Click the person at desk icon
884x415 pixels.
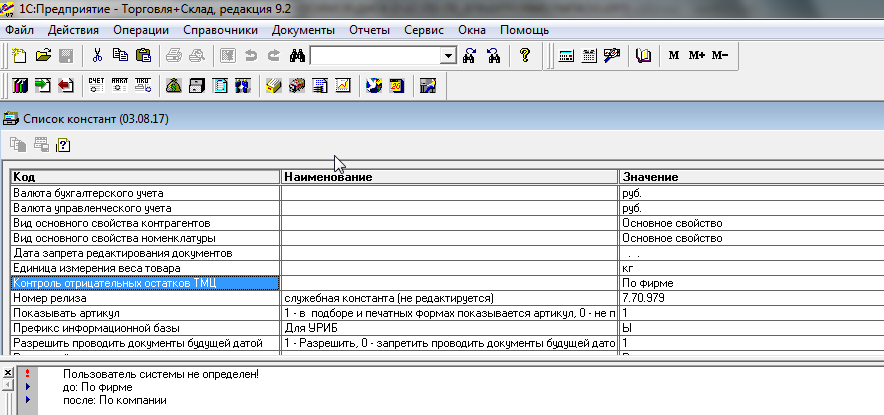tap(428, 86)
